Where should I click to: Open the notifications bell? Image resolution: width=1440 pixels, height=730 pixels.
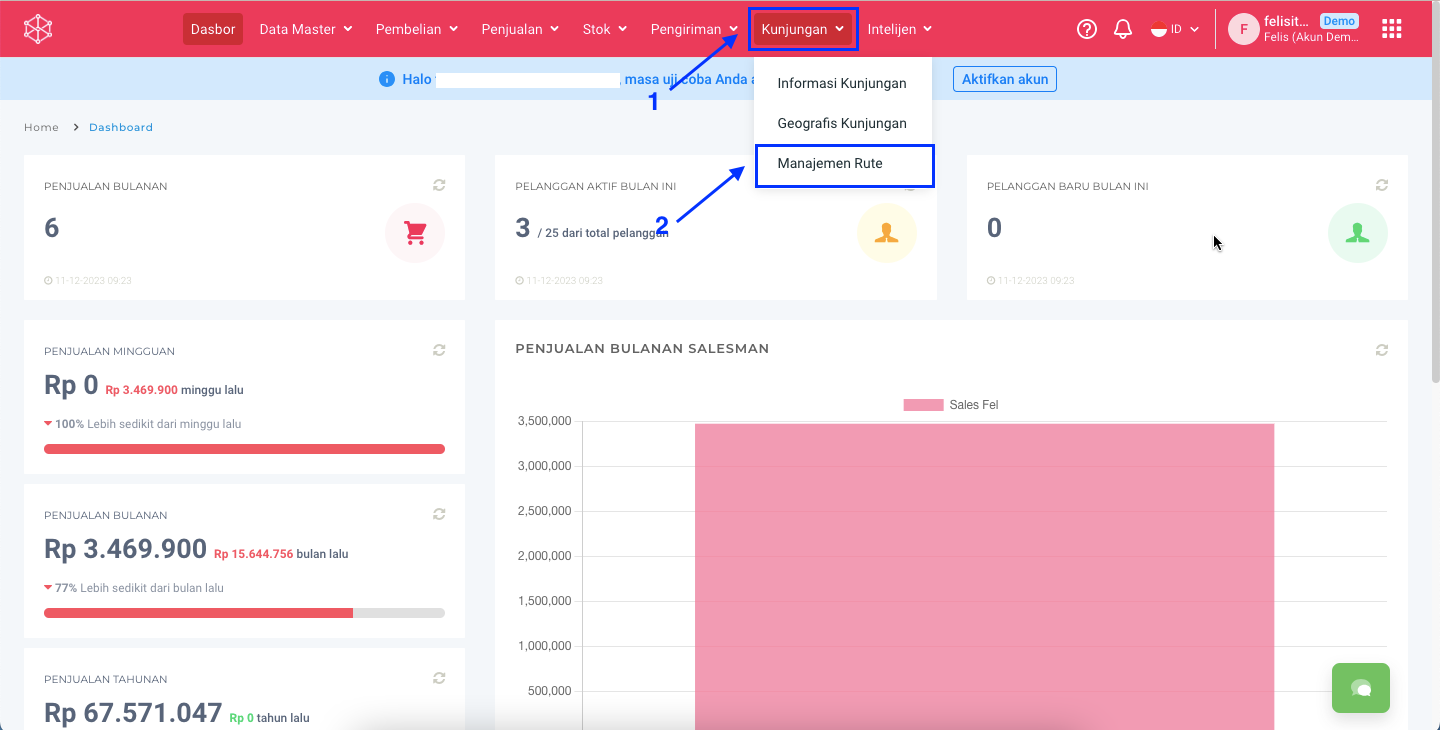coord(1123,29)
